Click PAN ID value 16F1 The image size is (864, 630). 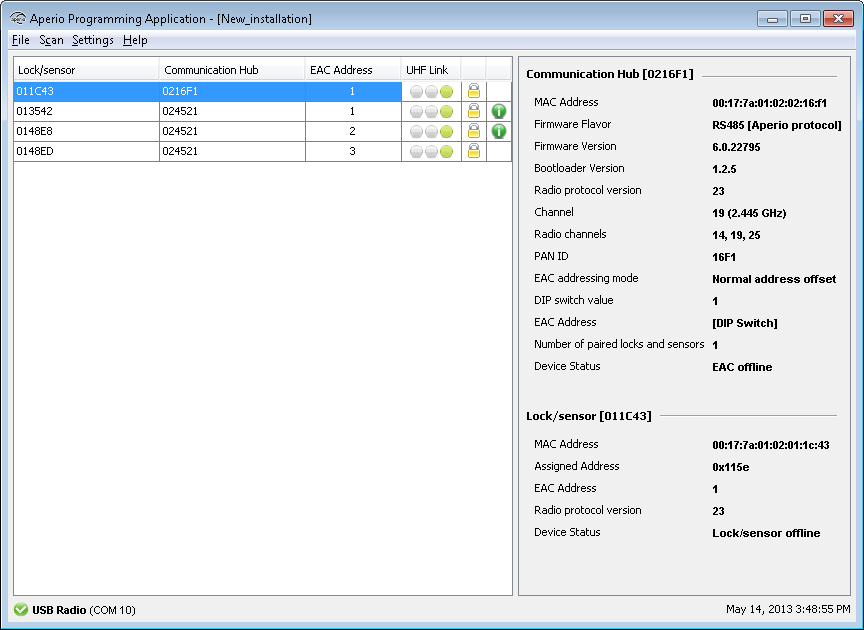(724, 257)
